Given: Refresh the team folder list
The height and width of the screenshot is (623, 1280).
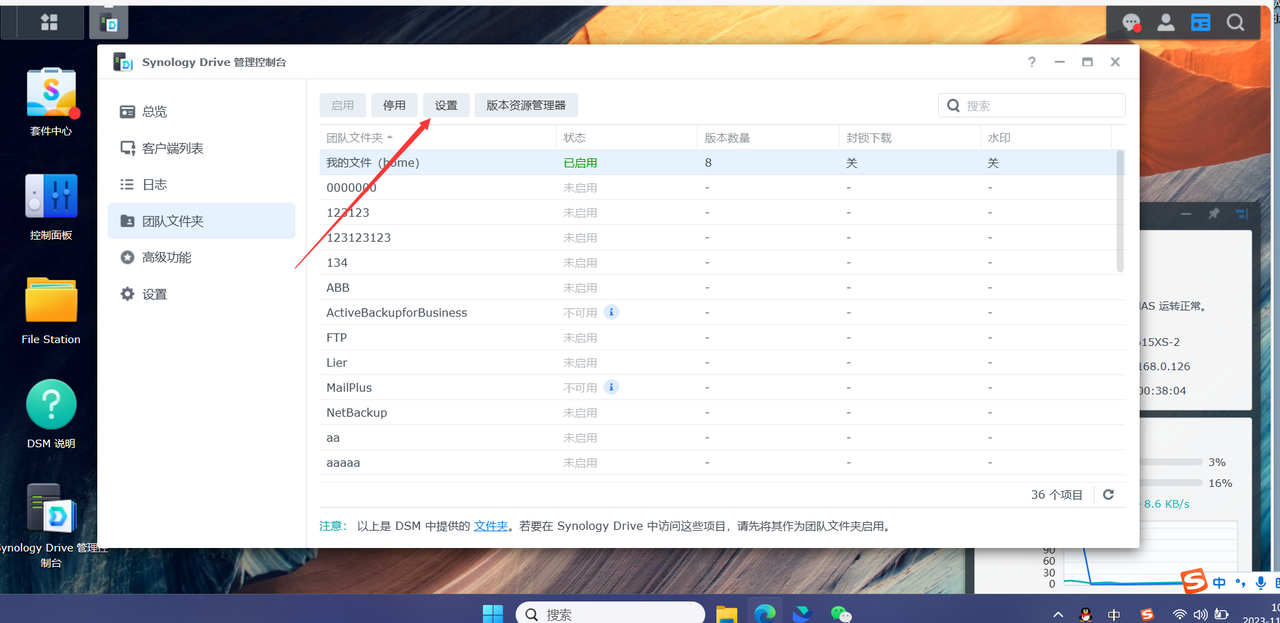Looking at the screenshot, I should tap(1108, 494).
